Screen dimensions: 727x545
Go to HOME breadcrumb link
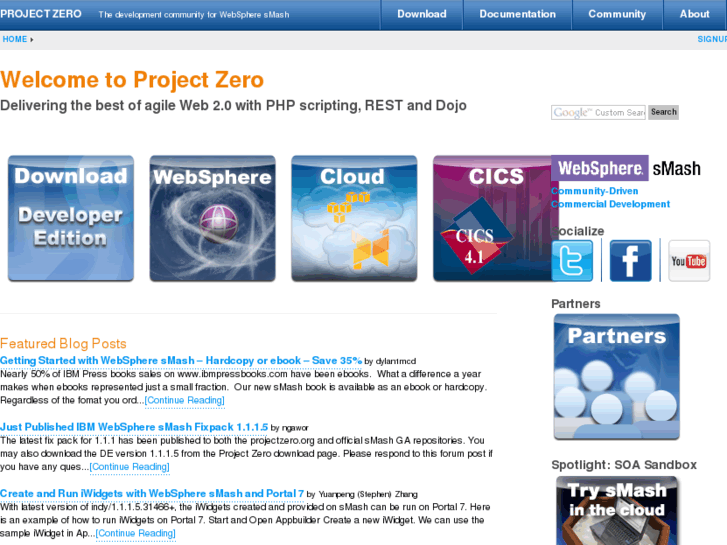[15, 39]
